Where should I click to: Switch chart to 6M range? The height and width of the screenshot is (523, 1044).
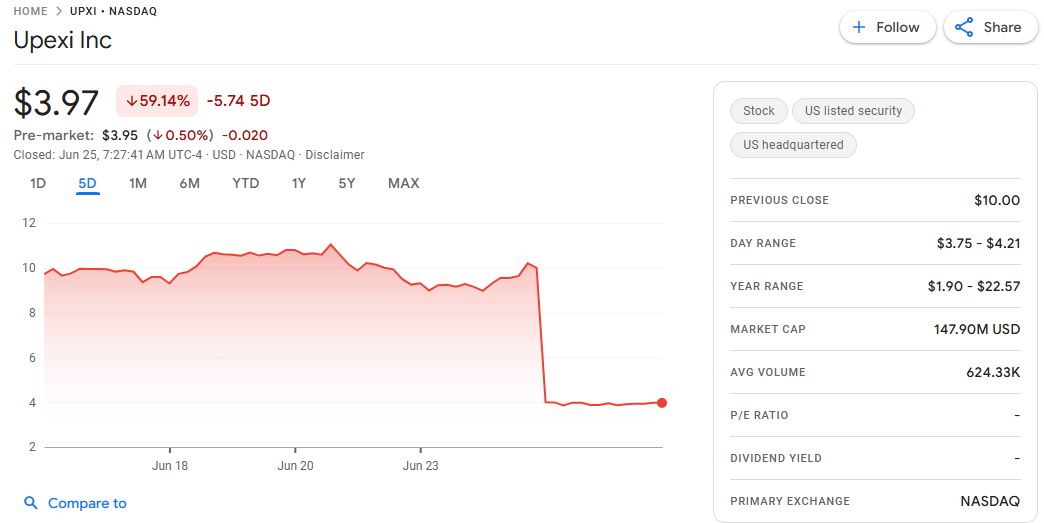point(190,183)
